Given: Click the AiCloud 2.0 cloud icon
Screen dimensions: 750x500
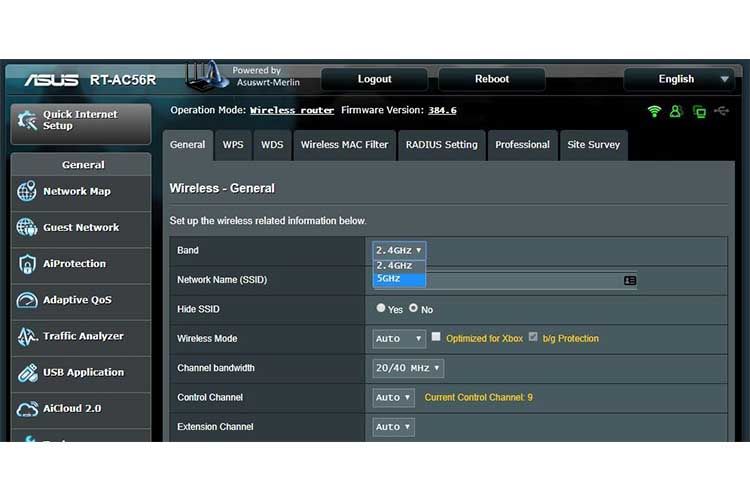Looking at the screenshot, I should point(27,409).
